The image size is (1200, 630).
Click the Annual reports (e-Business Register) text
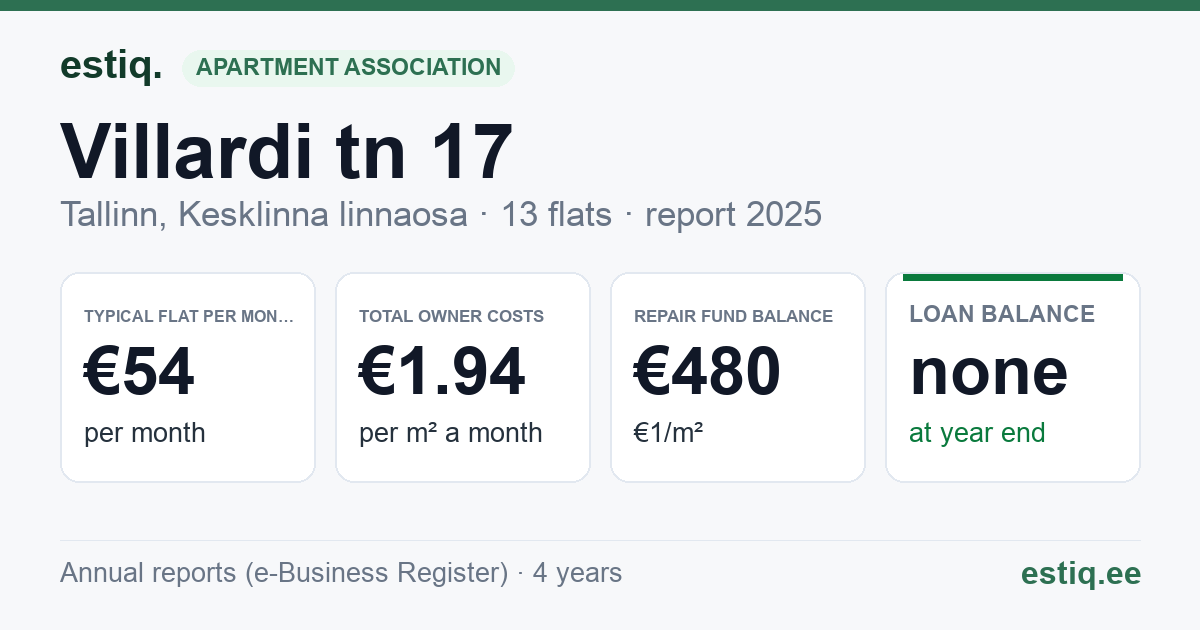pos(284,573)
